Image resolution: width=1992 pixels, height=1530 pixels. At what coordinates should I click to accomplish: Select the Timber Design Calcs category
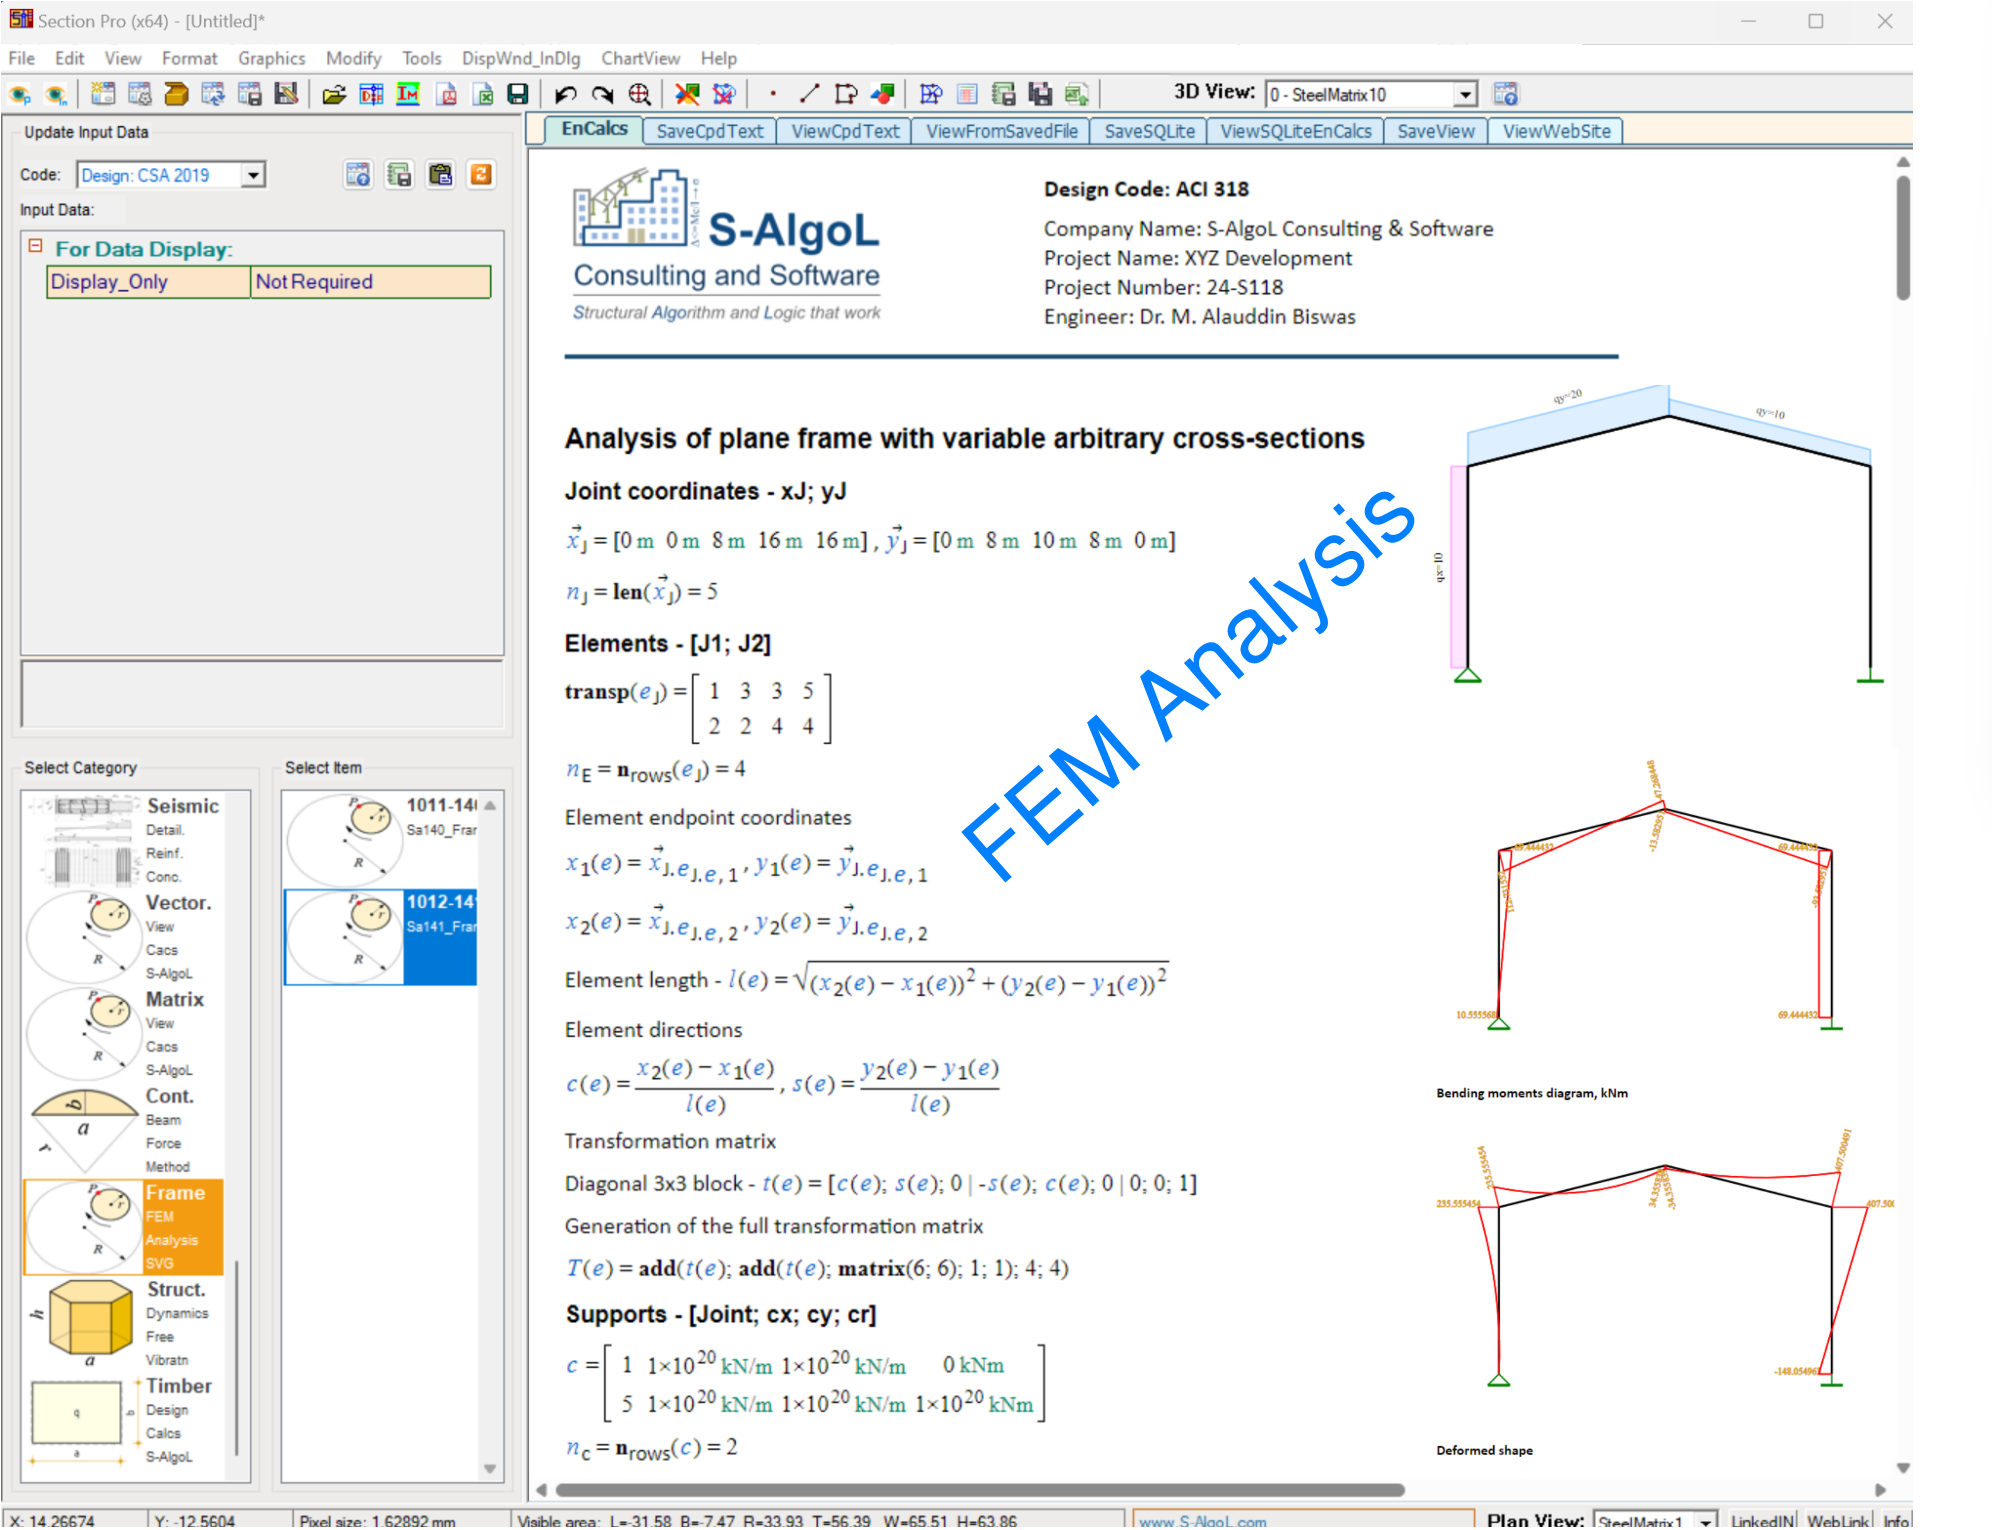pos(123,1421)
